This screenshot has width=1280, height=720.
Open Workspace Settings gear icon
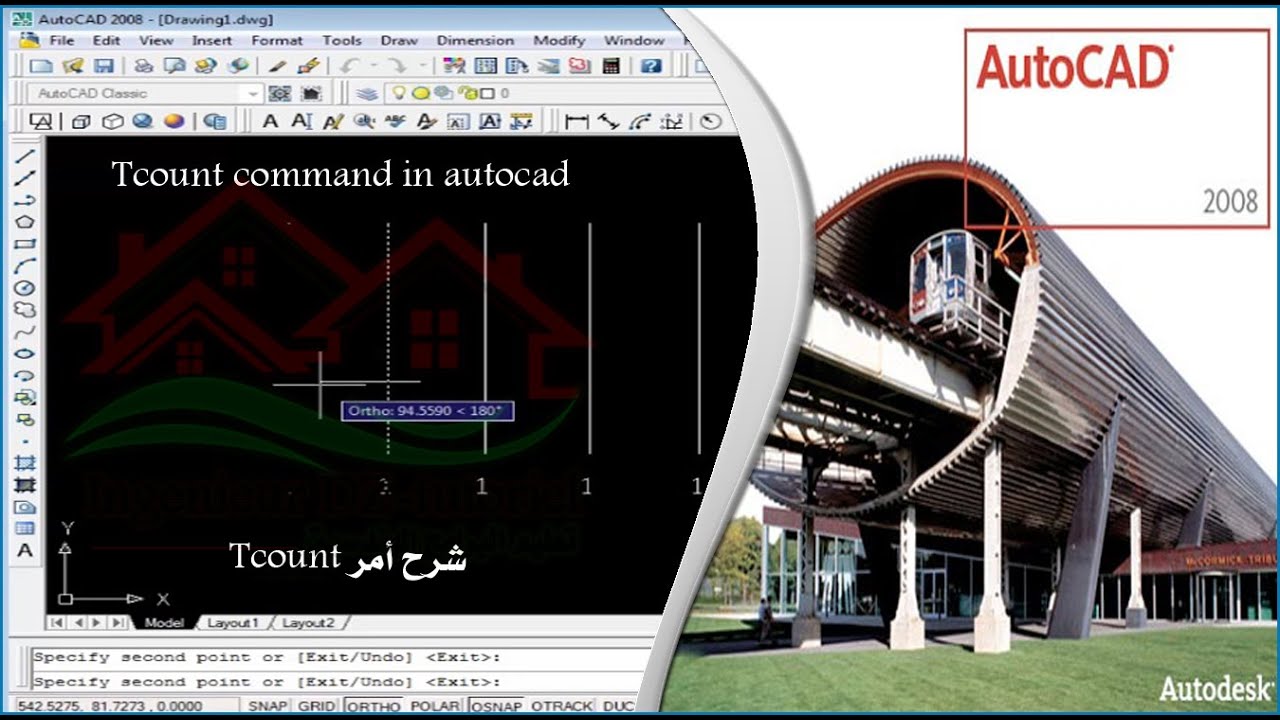pos(280,93)
